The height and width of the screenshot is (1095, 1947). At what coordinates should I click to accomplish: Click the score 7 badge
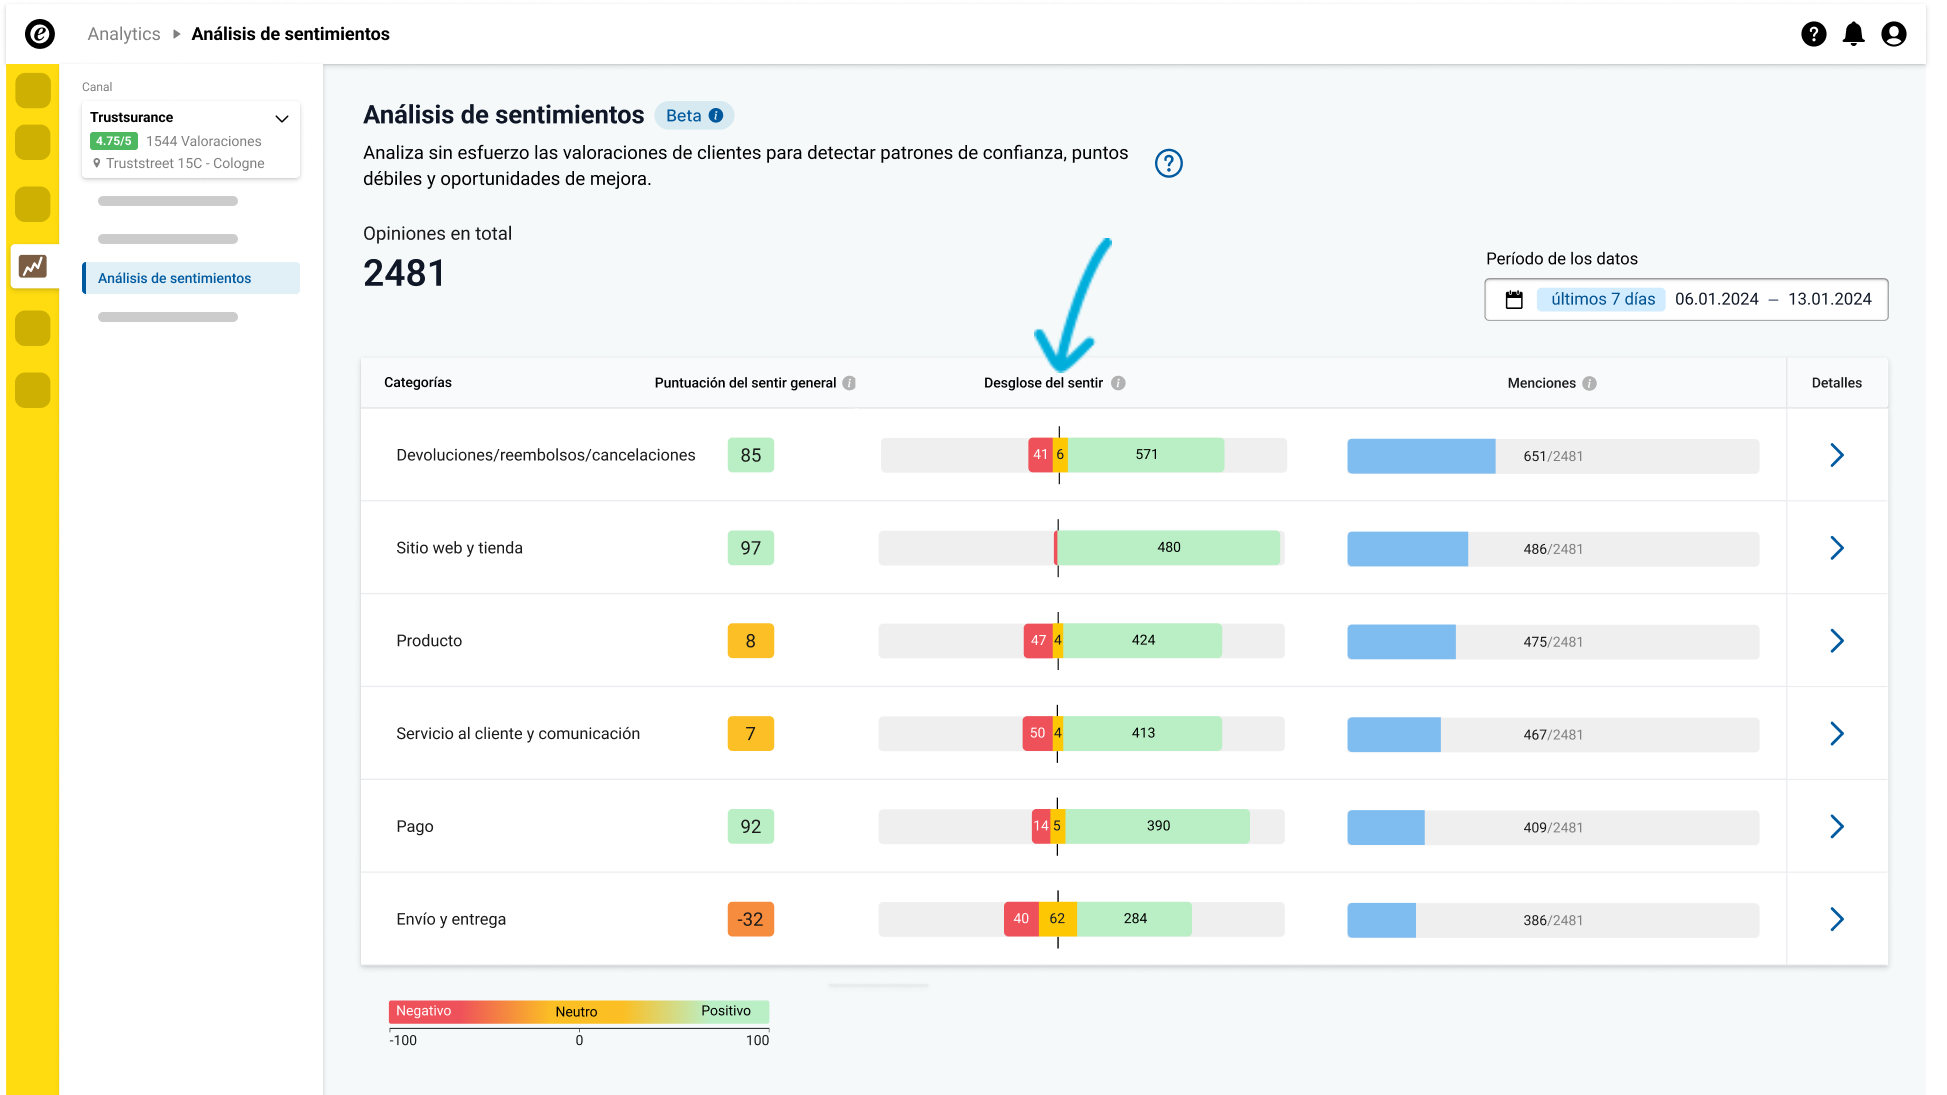coord(751,734)
